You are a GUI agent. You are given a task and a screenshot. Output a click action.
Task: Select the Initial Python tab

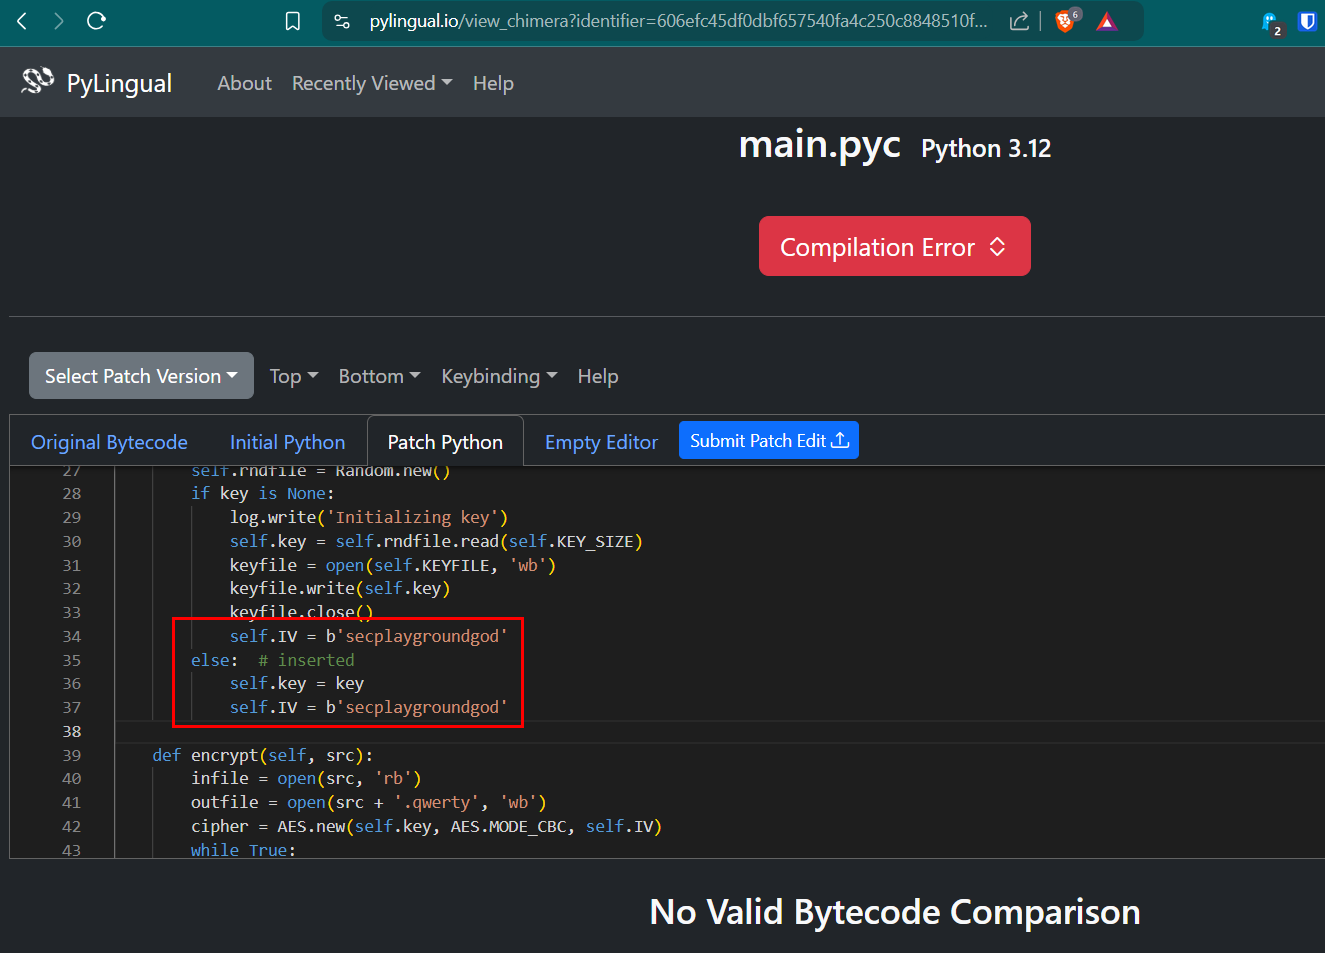click(x=287, y=442)
